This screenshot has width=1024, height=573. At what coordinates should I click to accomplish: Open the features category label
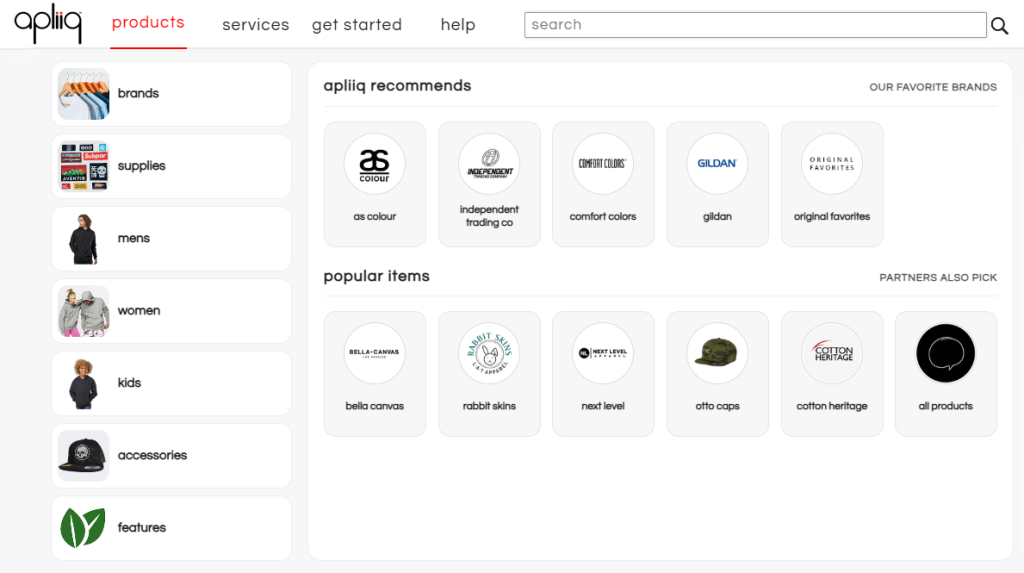tap(142, 528)
